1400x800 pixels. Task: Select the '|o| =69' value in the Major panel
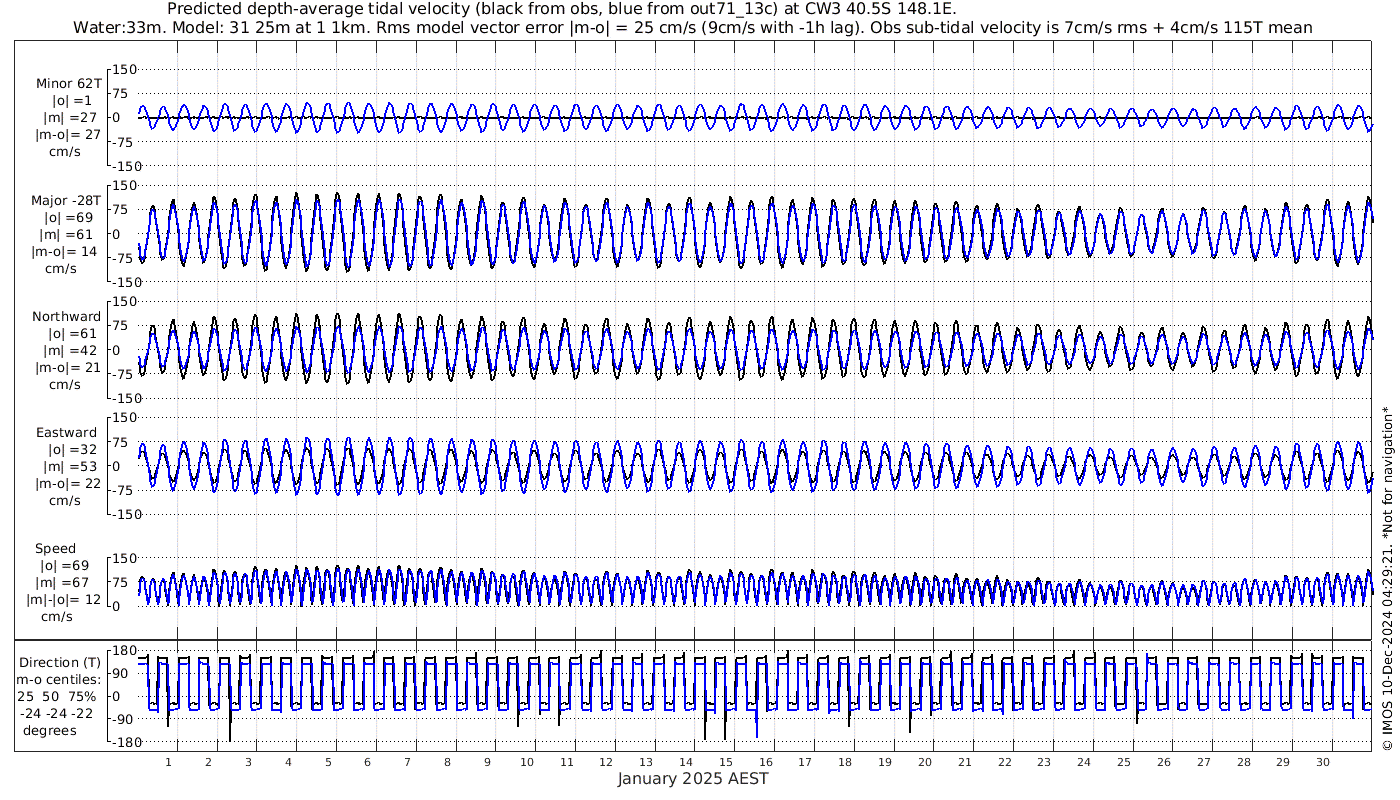coord(68,217)
